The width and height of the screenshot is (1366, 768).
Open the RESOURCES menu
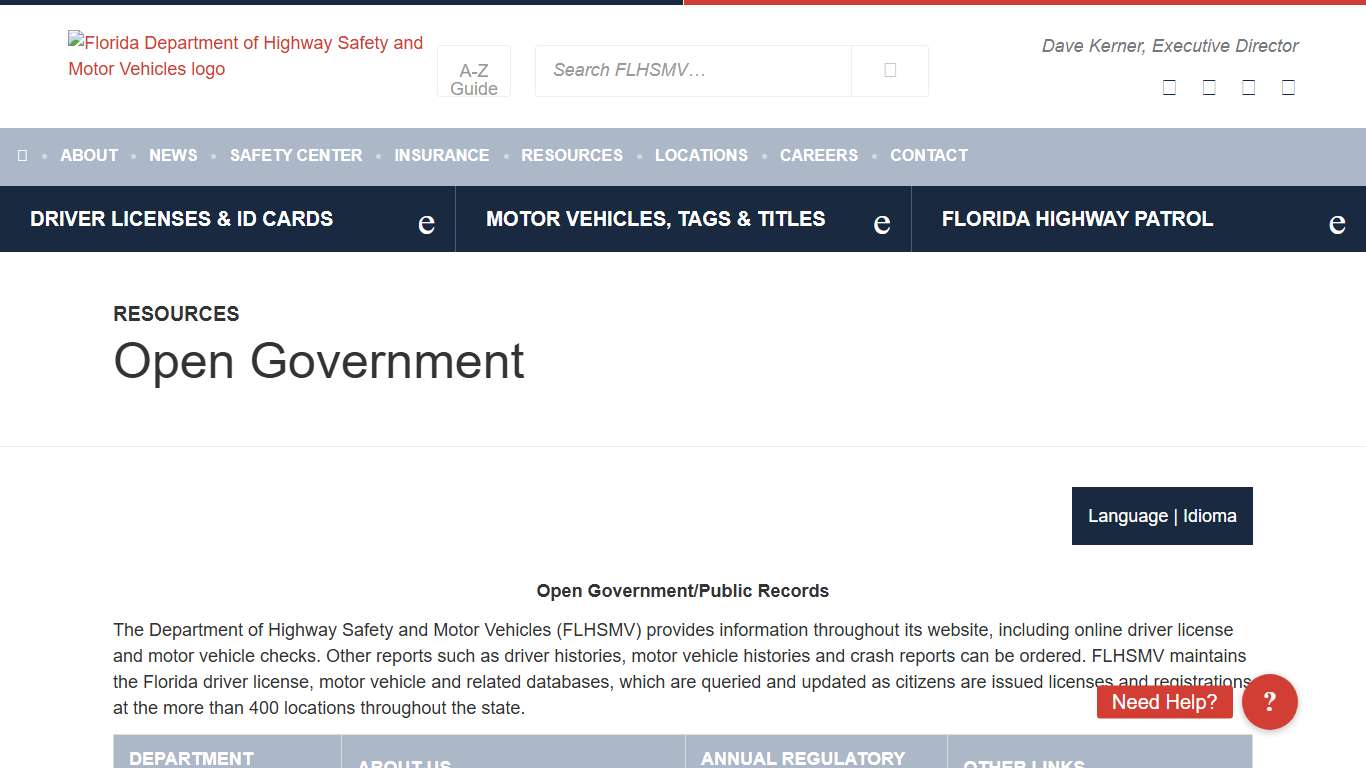click(x=571, y=156)
